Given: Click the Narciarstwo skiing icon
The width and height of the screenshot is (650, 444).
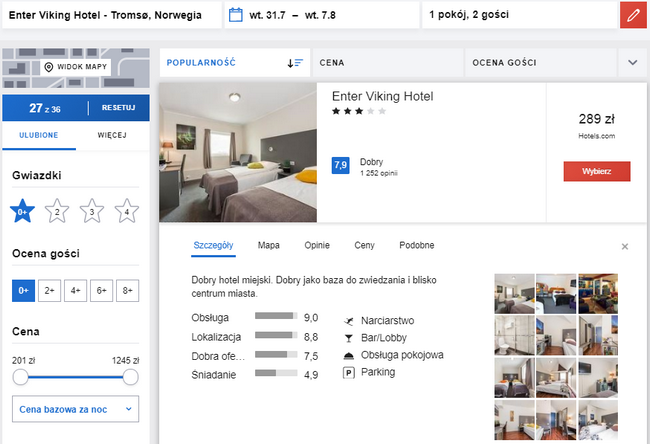Looking at the screenshot, I should point(349,321).
